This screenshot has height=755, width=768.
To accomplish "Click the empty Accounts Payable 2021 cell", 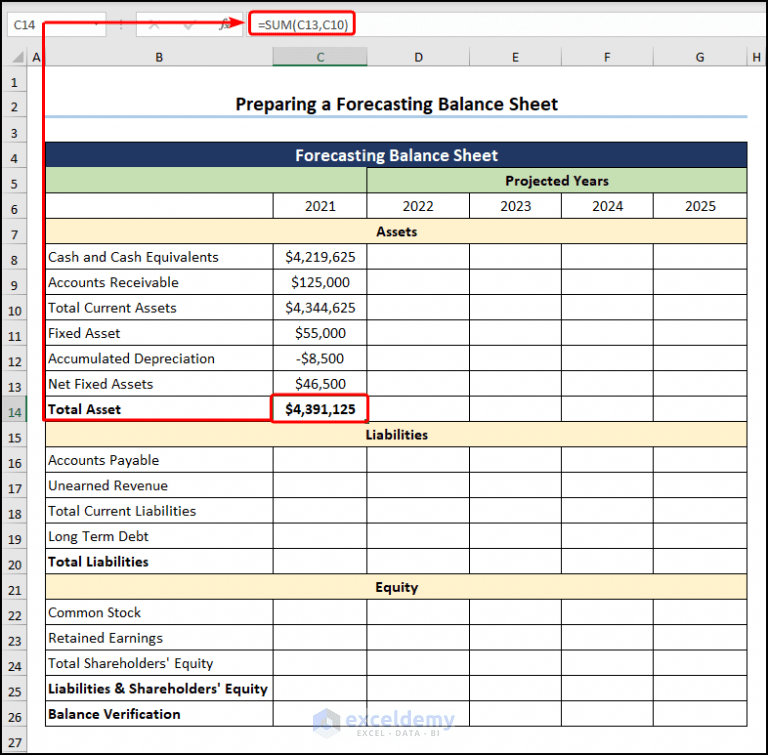I will click(320, 460).
